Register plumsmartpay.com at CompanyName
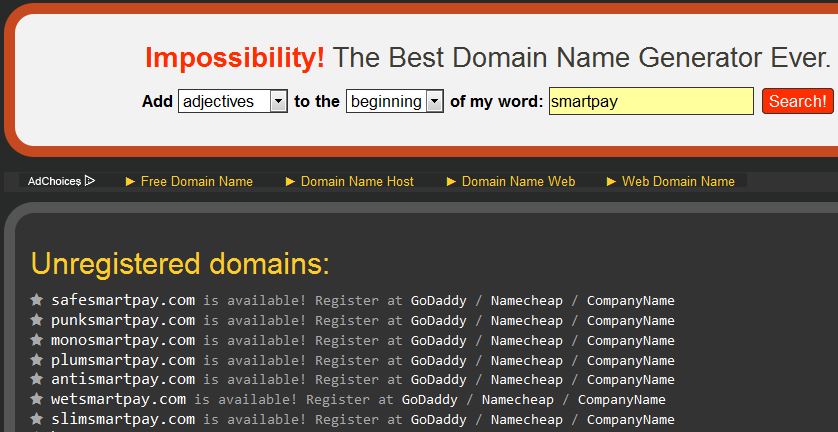This screenshot has height=432, width=838. click(x=631, y=360)
